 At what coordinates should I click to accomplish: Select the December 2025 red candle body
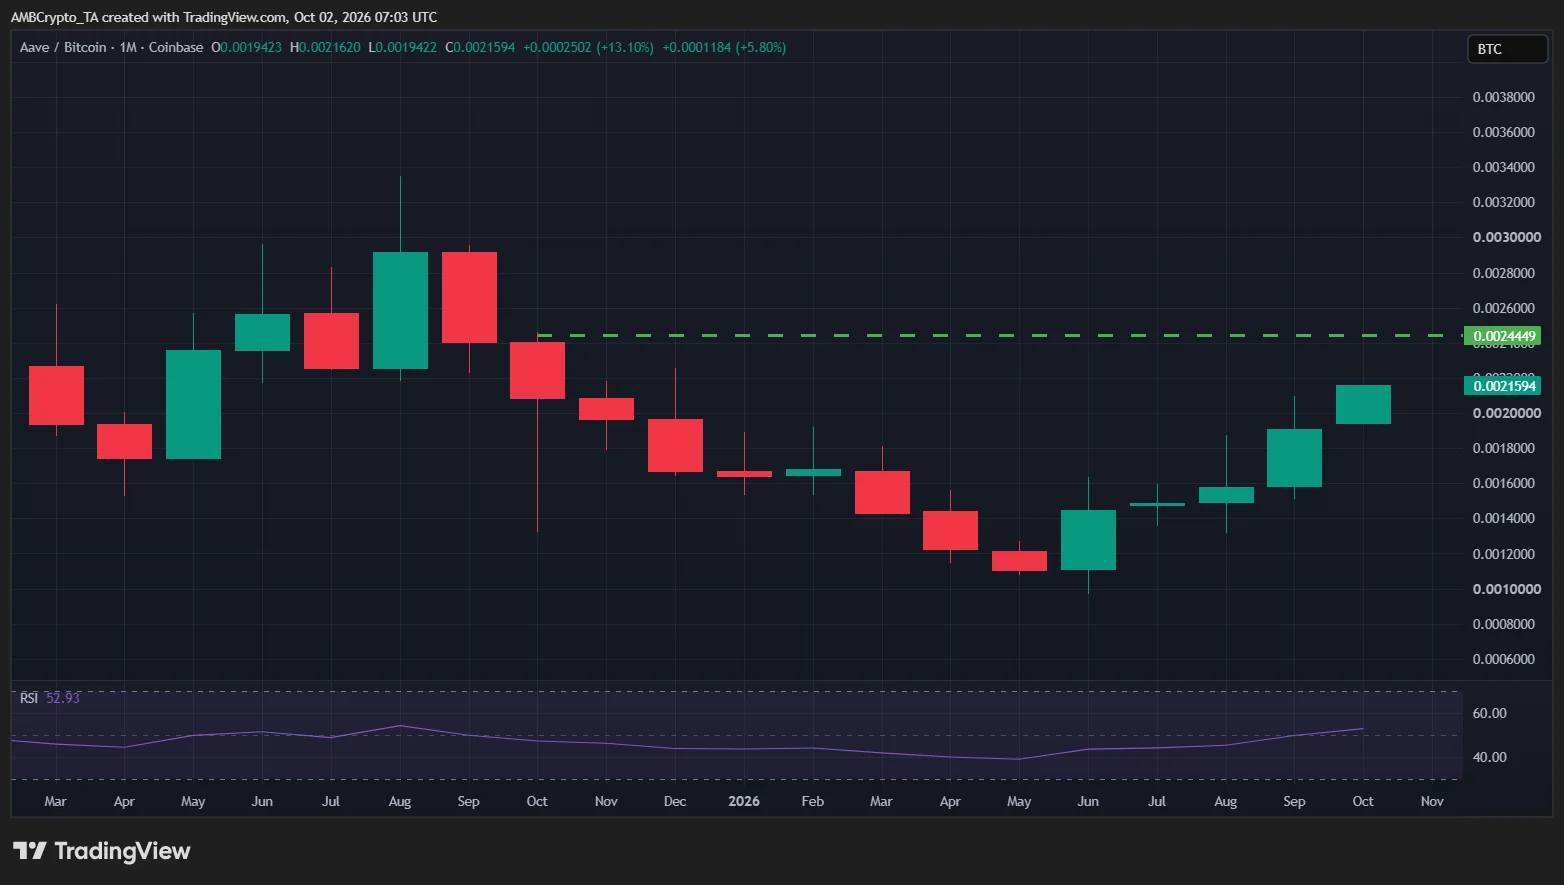(x=675, y=446)
